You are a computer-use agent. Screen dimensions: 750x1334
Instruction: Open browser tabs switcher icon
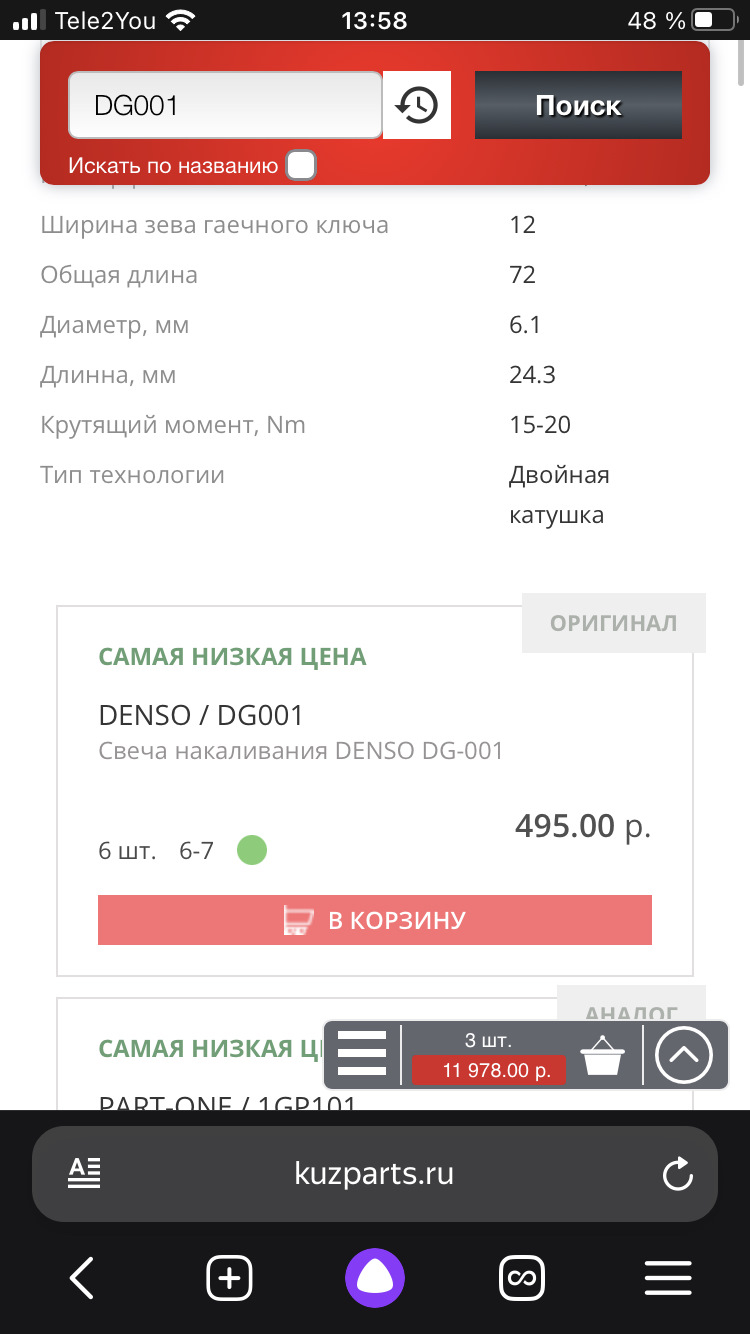(520, 1278)
